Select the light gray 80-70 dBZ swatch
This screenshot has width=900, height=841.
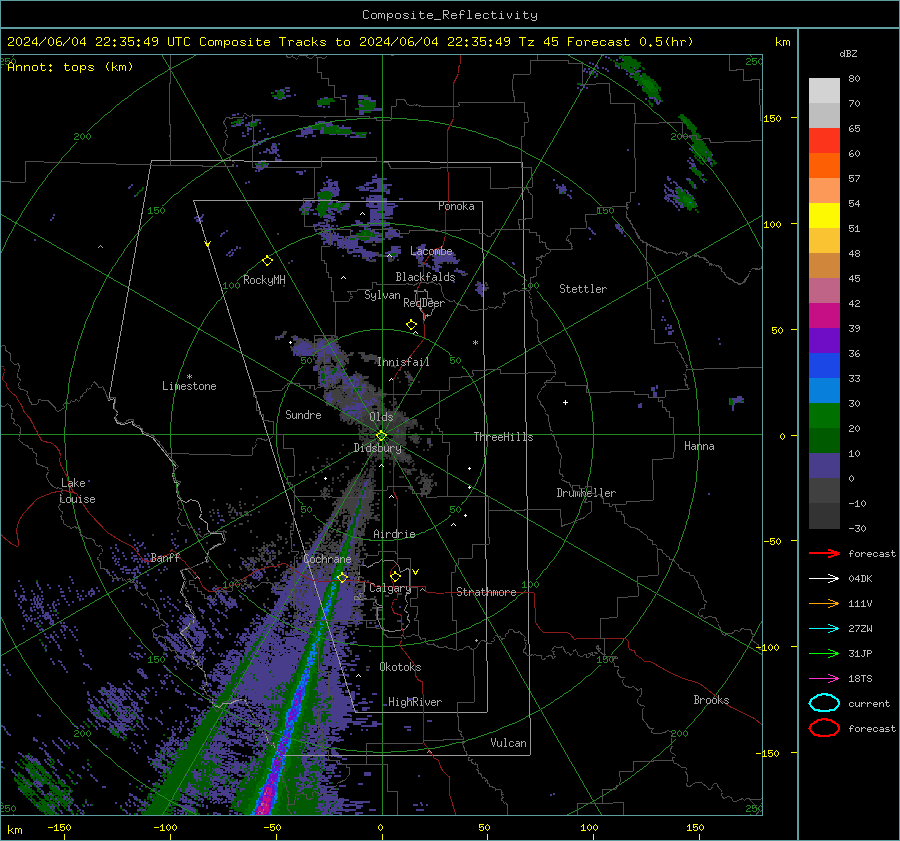click(x=824, y=91)
